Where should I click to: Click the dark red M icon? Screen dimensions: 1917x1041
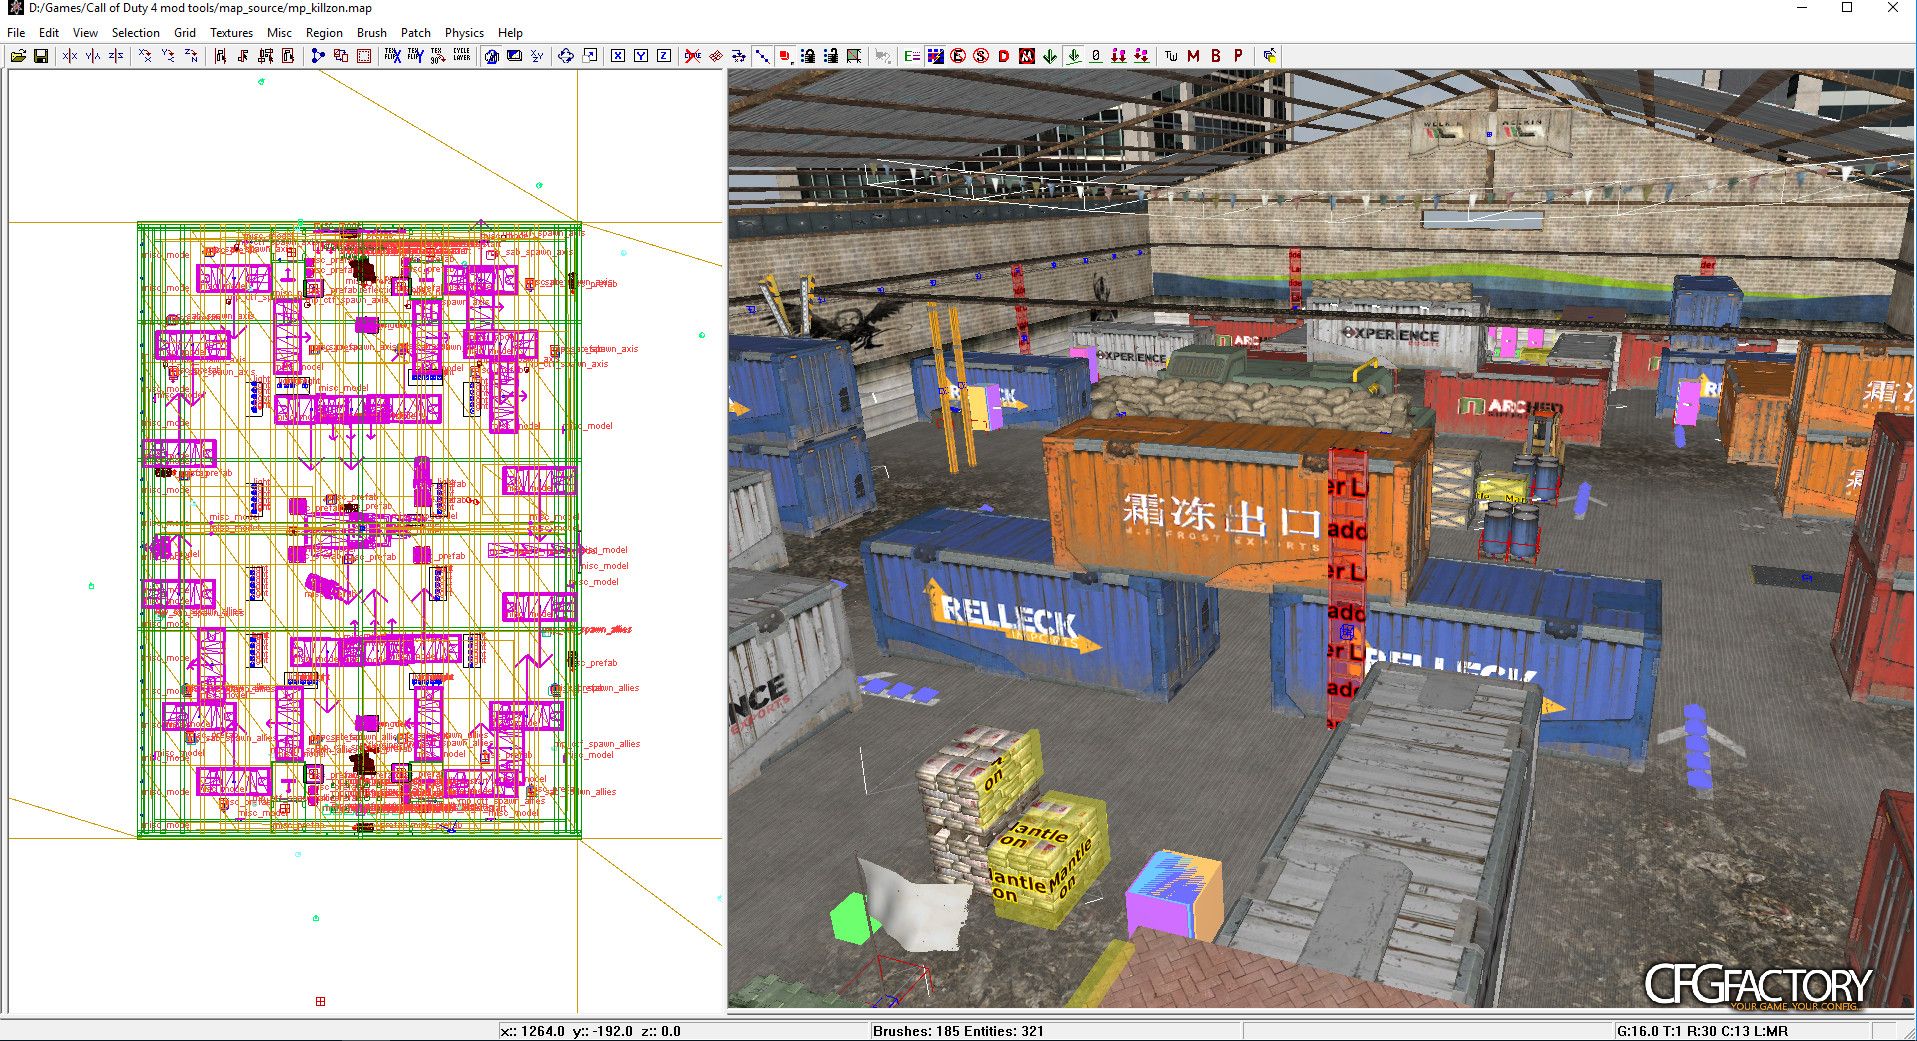click(1193, 56)
